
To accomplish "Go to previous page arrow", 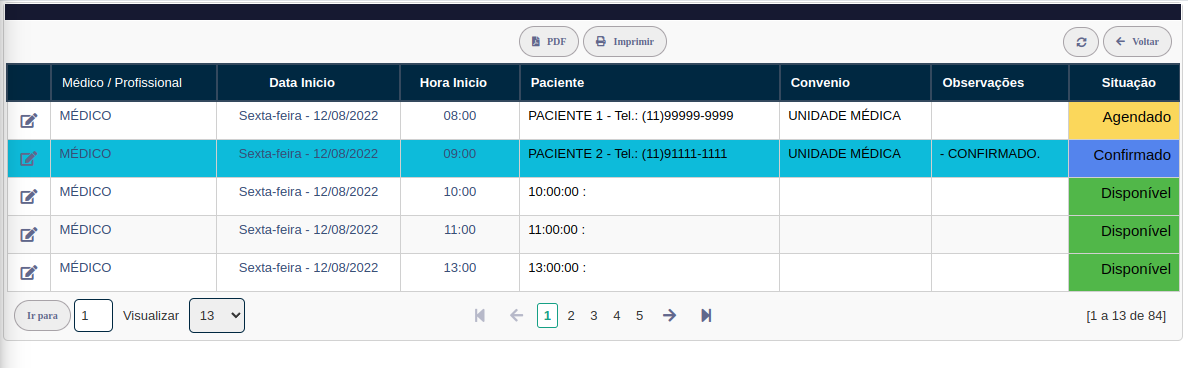I will point(517,316).
